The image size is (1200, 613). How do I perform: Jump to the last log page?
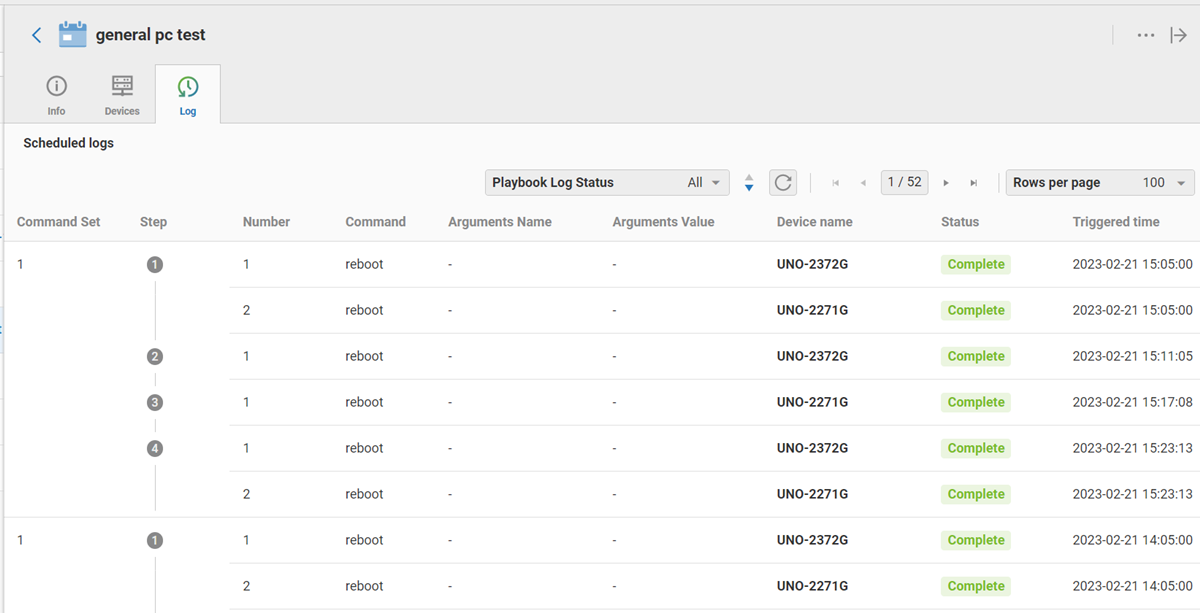click(973, 183)
